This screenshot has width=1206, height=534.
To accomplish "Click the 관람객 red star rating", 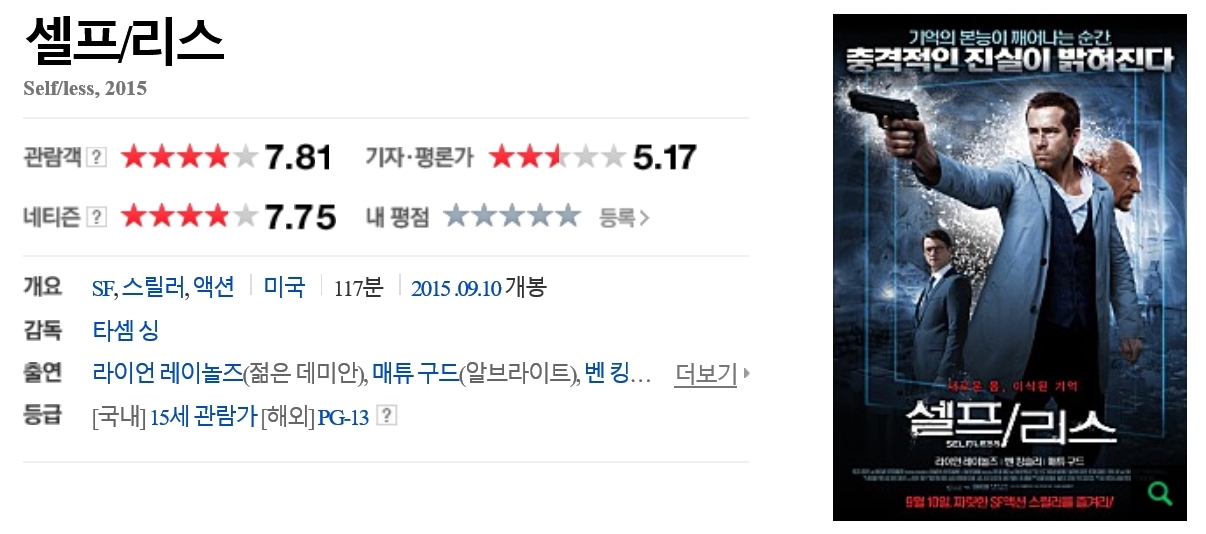I will [189, 157].
